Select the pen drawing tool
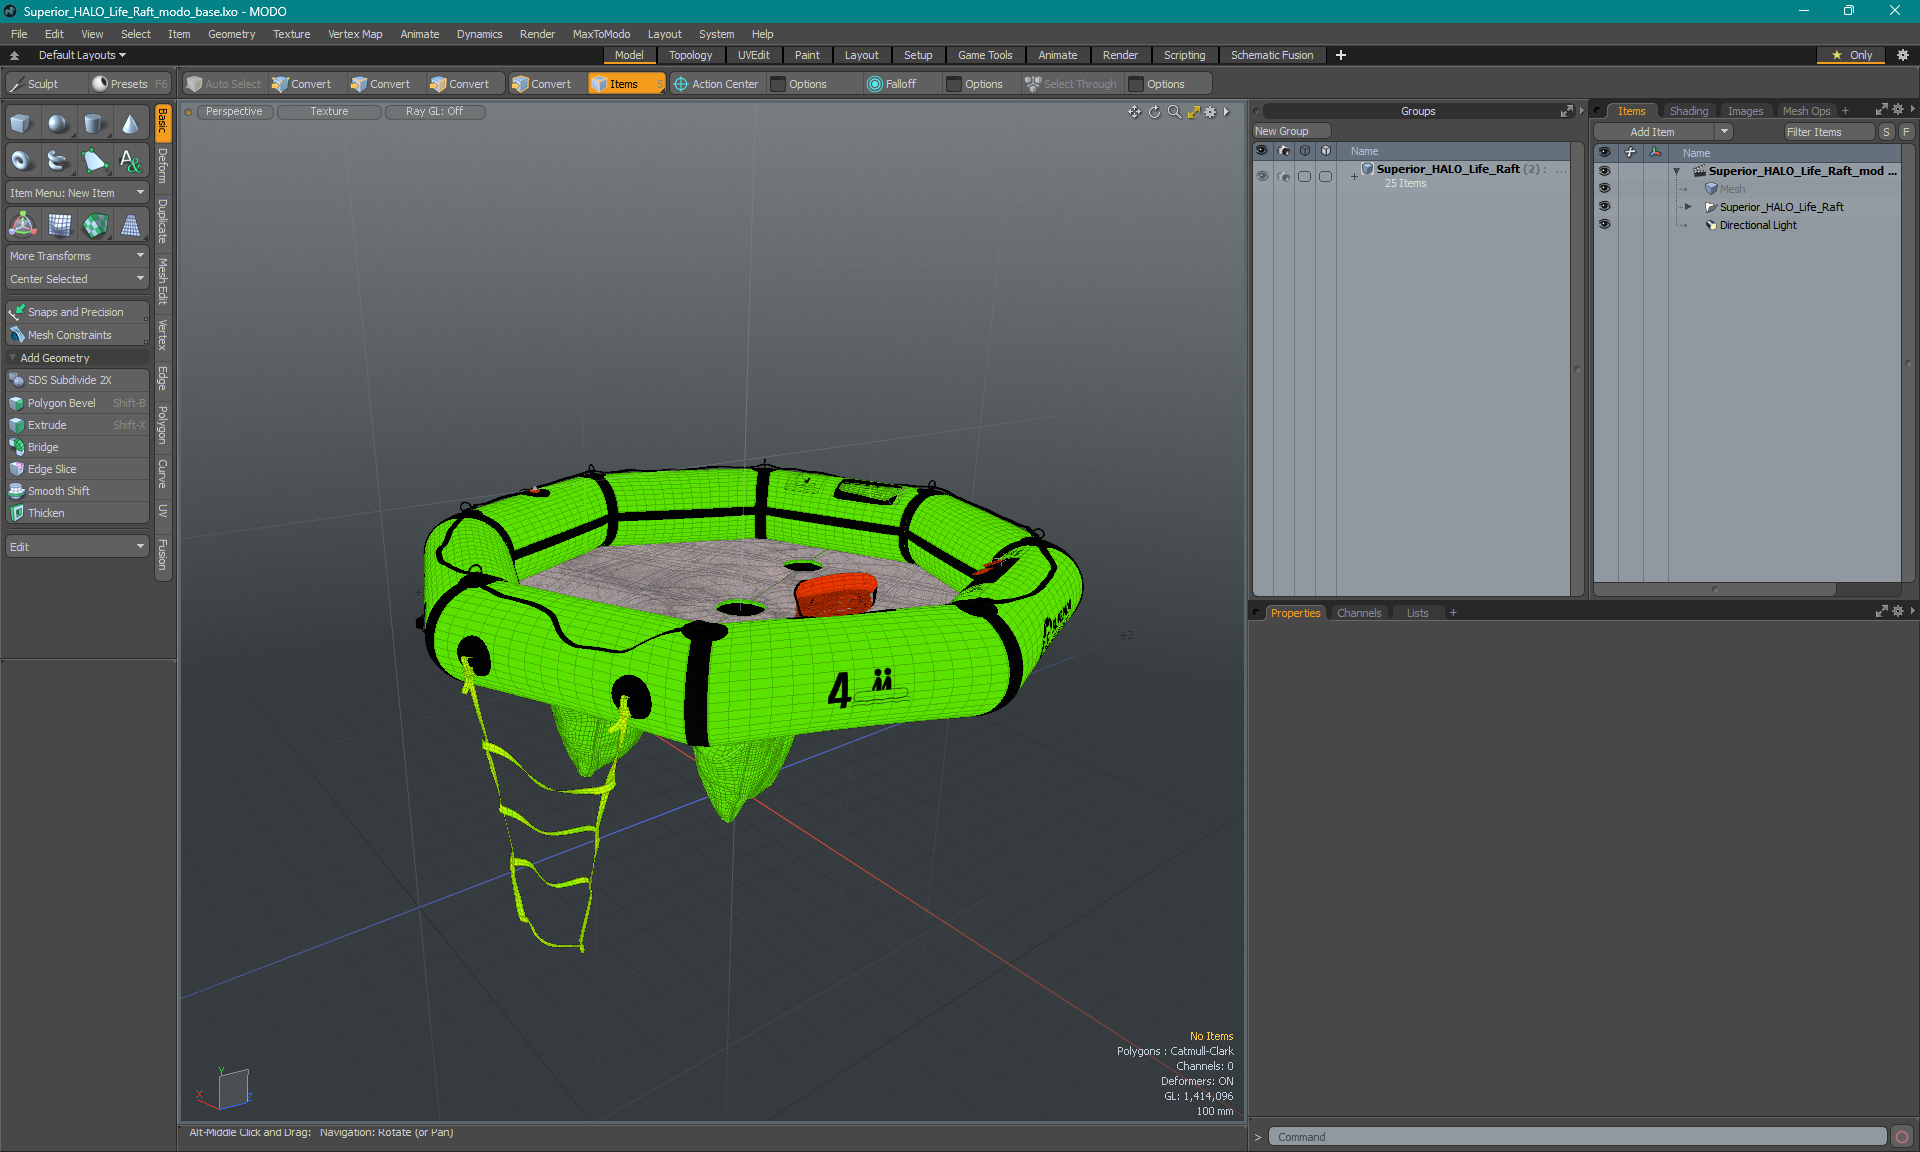 point(94,160)
